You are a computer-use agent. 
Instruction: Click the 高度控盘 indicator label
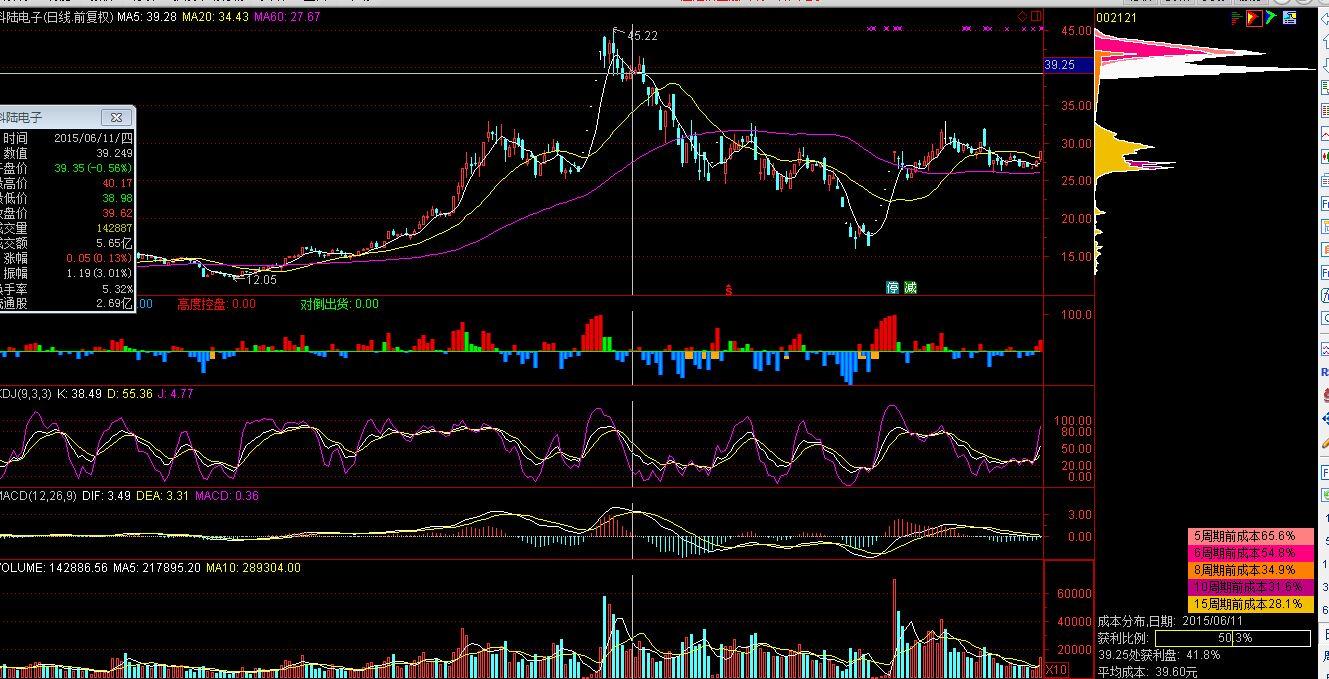201,304
